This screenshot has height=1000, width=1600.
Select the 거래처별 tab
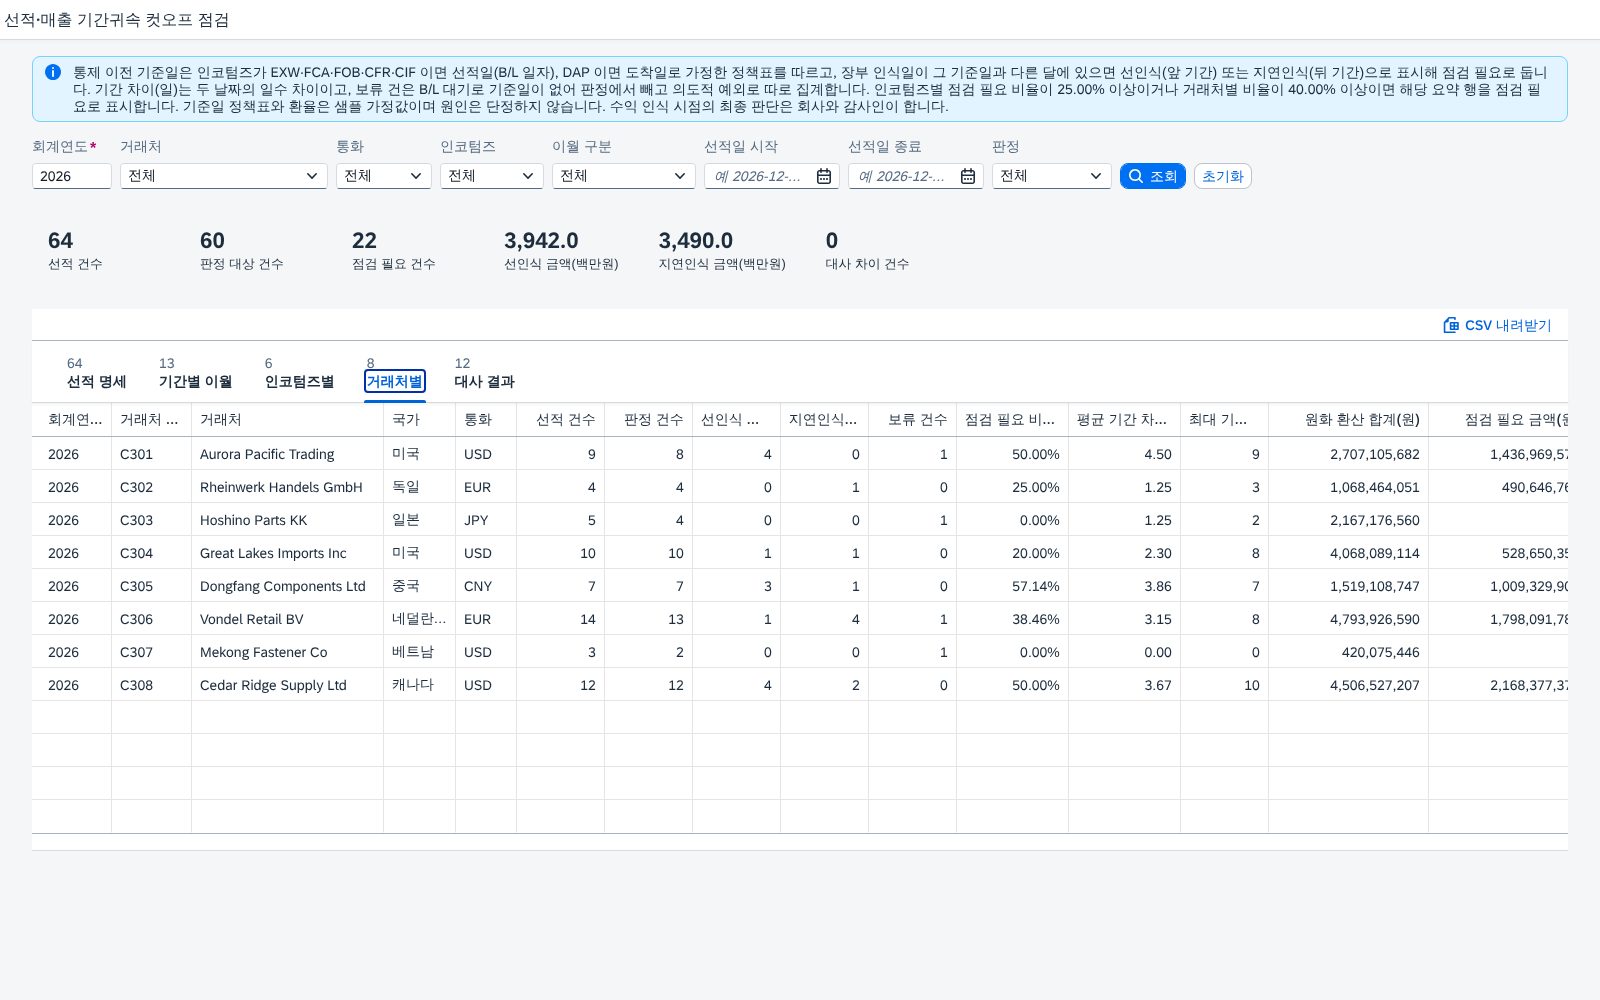click(395, 381)
